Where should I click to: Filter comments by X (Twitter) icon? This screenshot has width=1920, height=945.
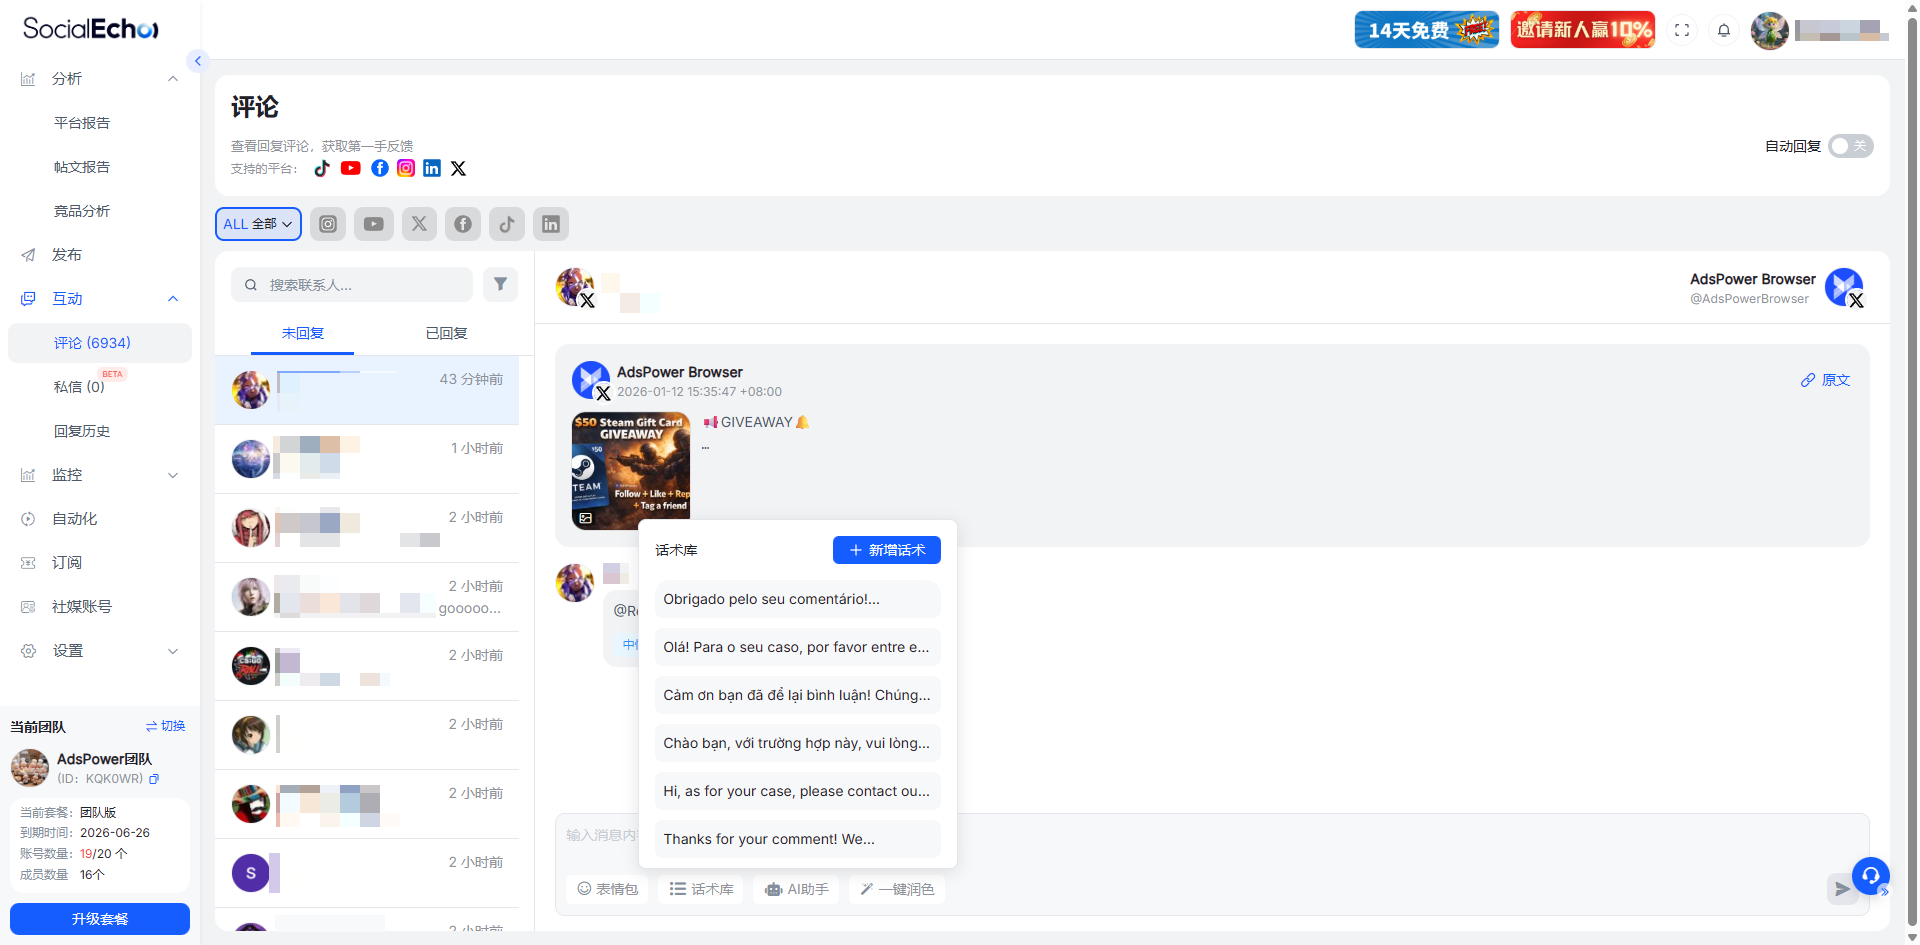[419, 224]
